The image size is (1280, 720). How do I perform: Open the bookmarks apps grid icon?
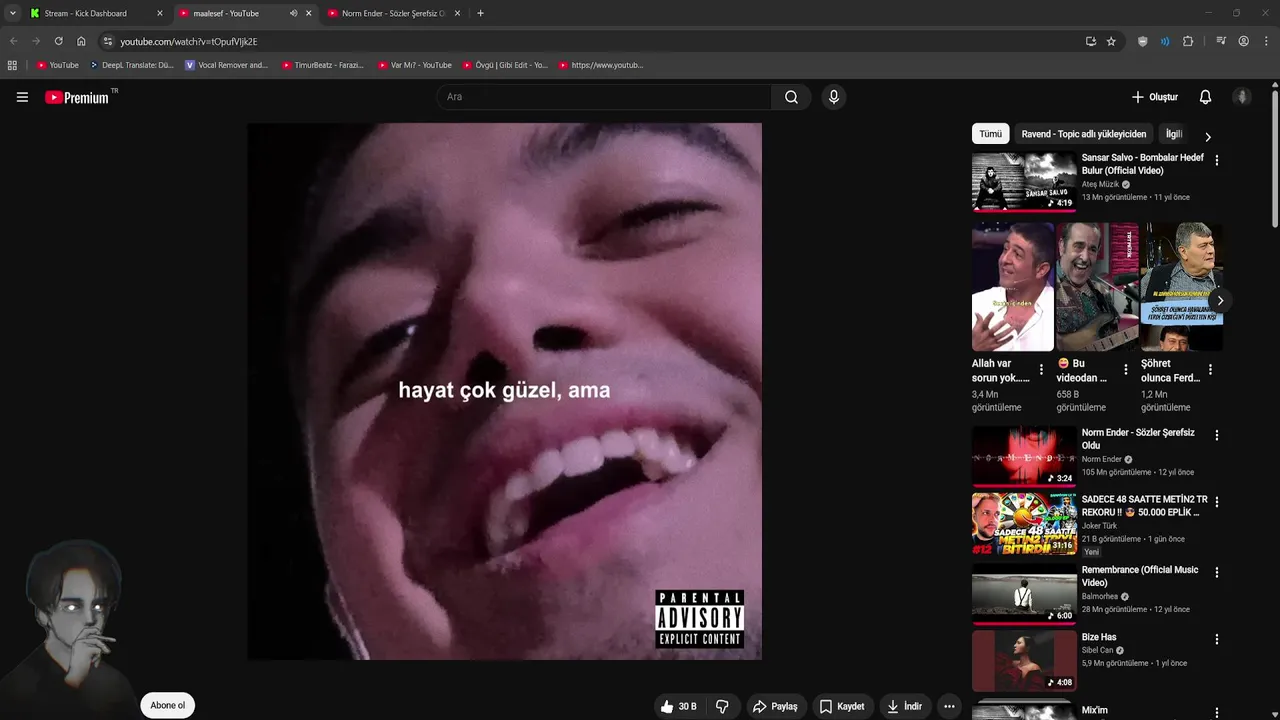[x=12, y=65]
